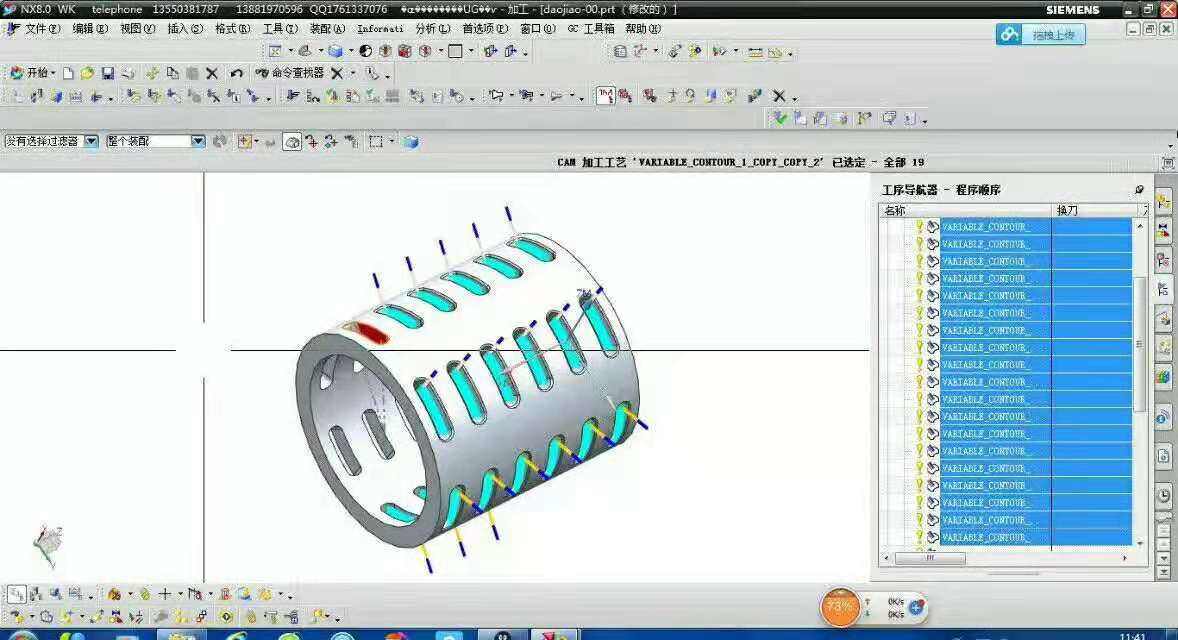Open the whole-assembly scope dropdown
Image resolution: width=1178 pixels, height=640 pixels.
tap(197, 142)
